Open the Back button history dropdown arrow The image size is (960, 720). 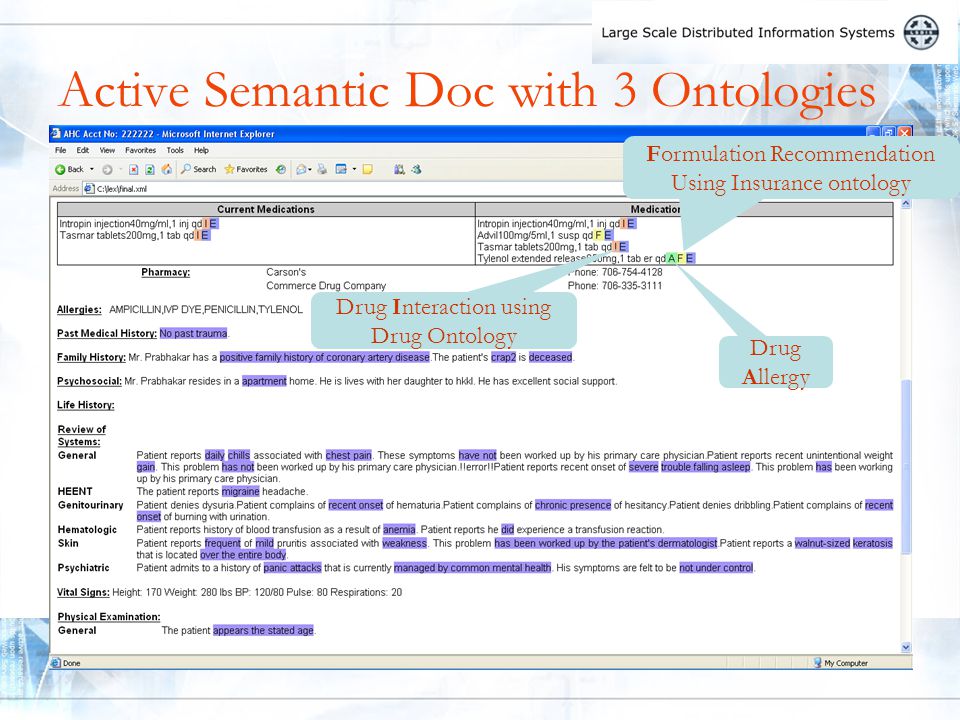(92, 170)
